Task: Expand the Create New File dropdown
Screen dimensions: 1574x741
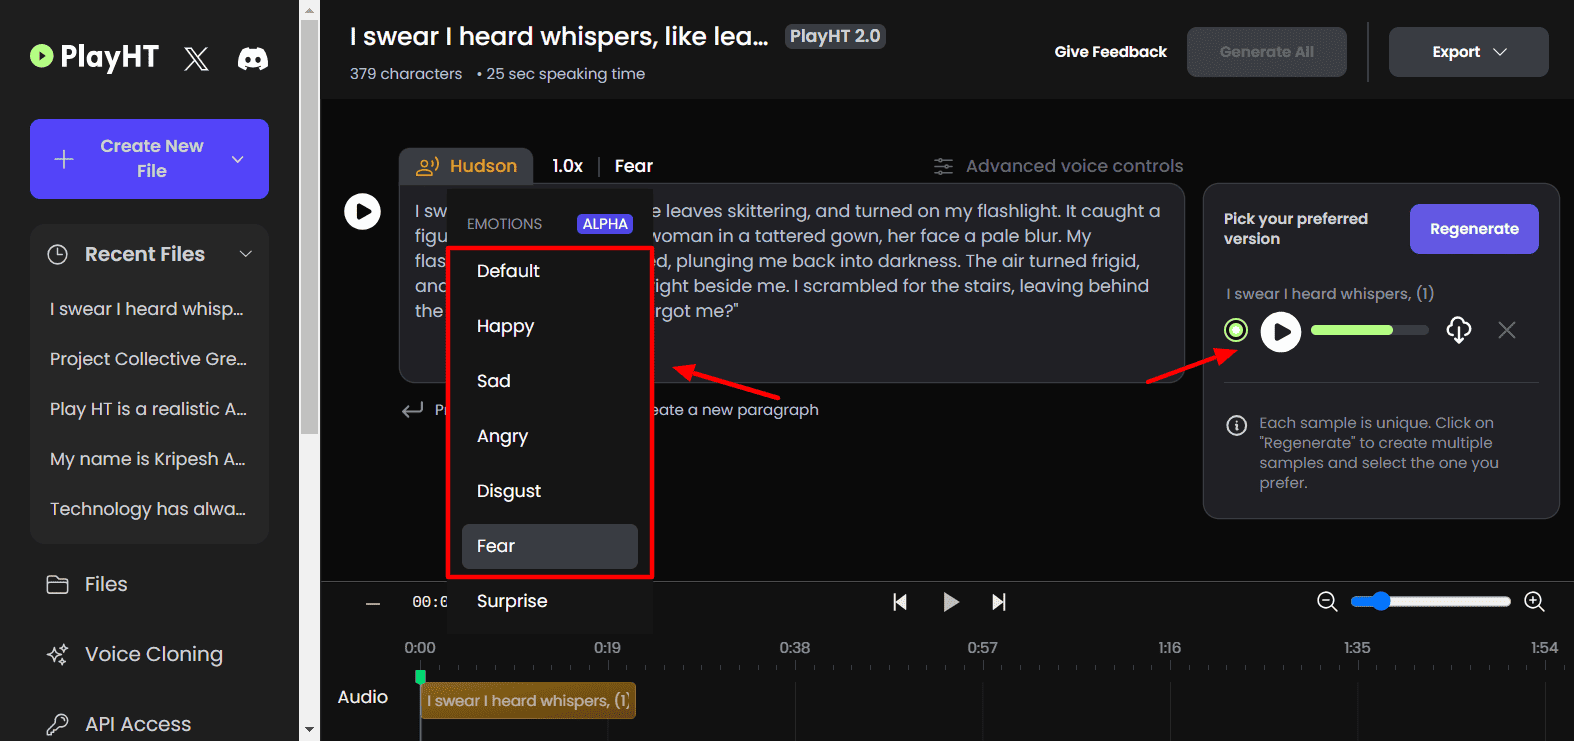Action: point(238,159)
